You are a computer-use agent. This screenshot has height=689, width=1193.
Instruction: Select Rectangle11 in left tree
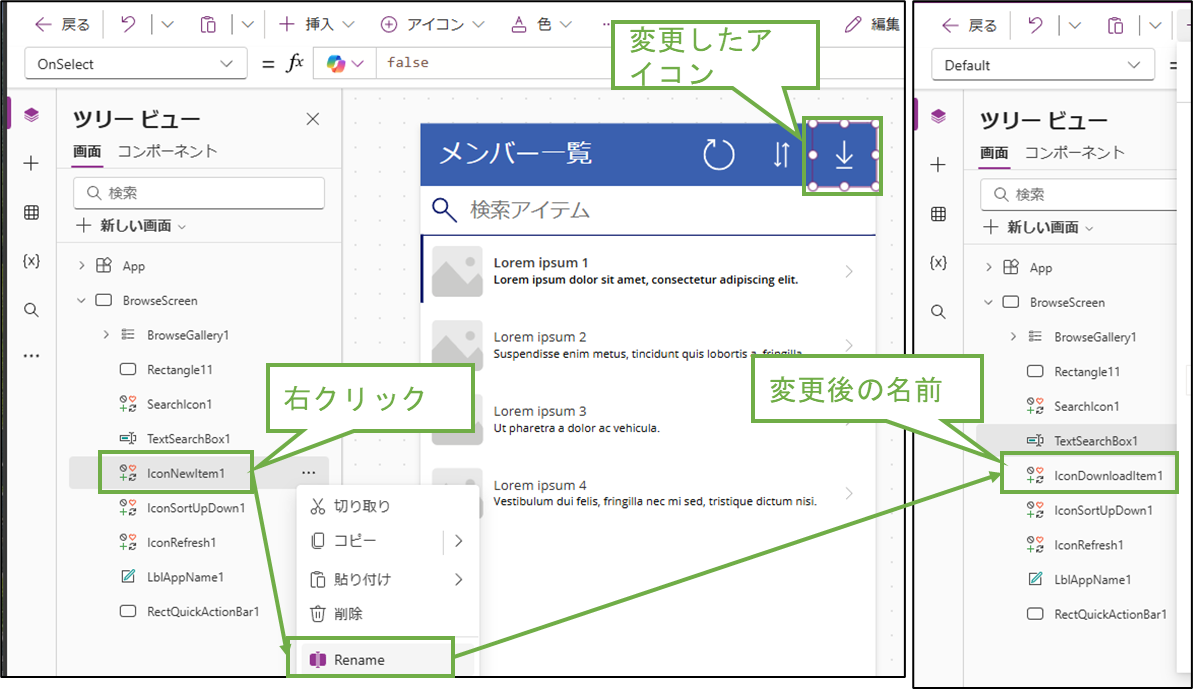click(180, 370)
